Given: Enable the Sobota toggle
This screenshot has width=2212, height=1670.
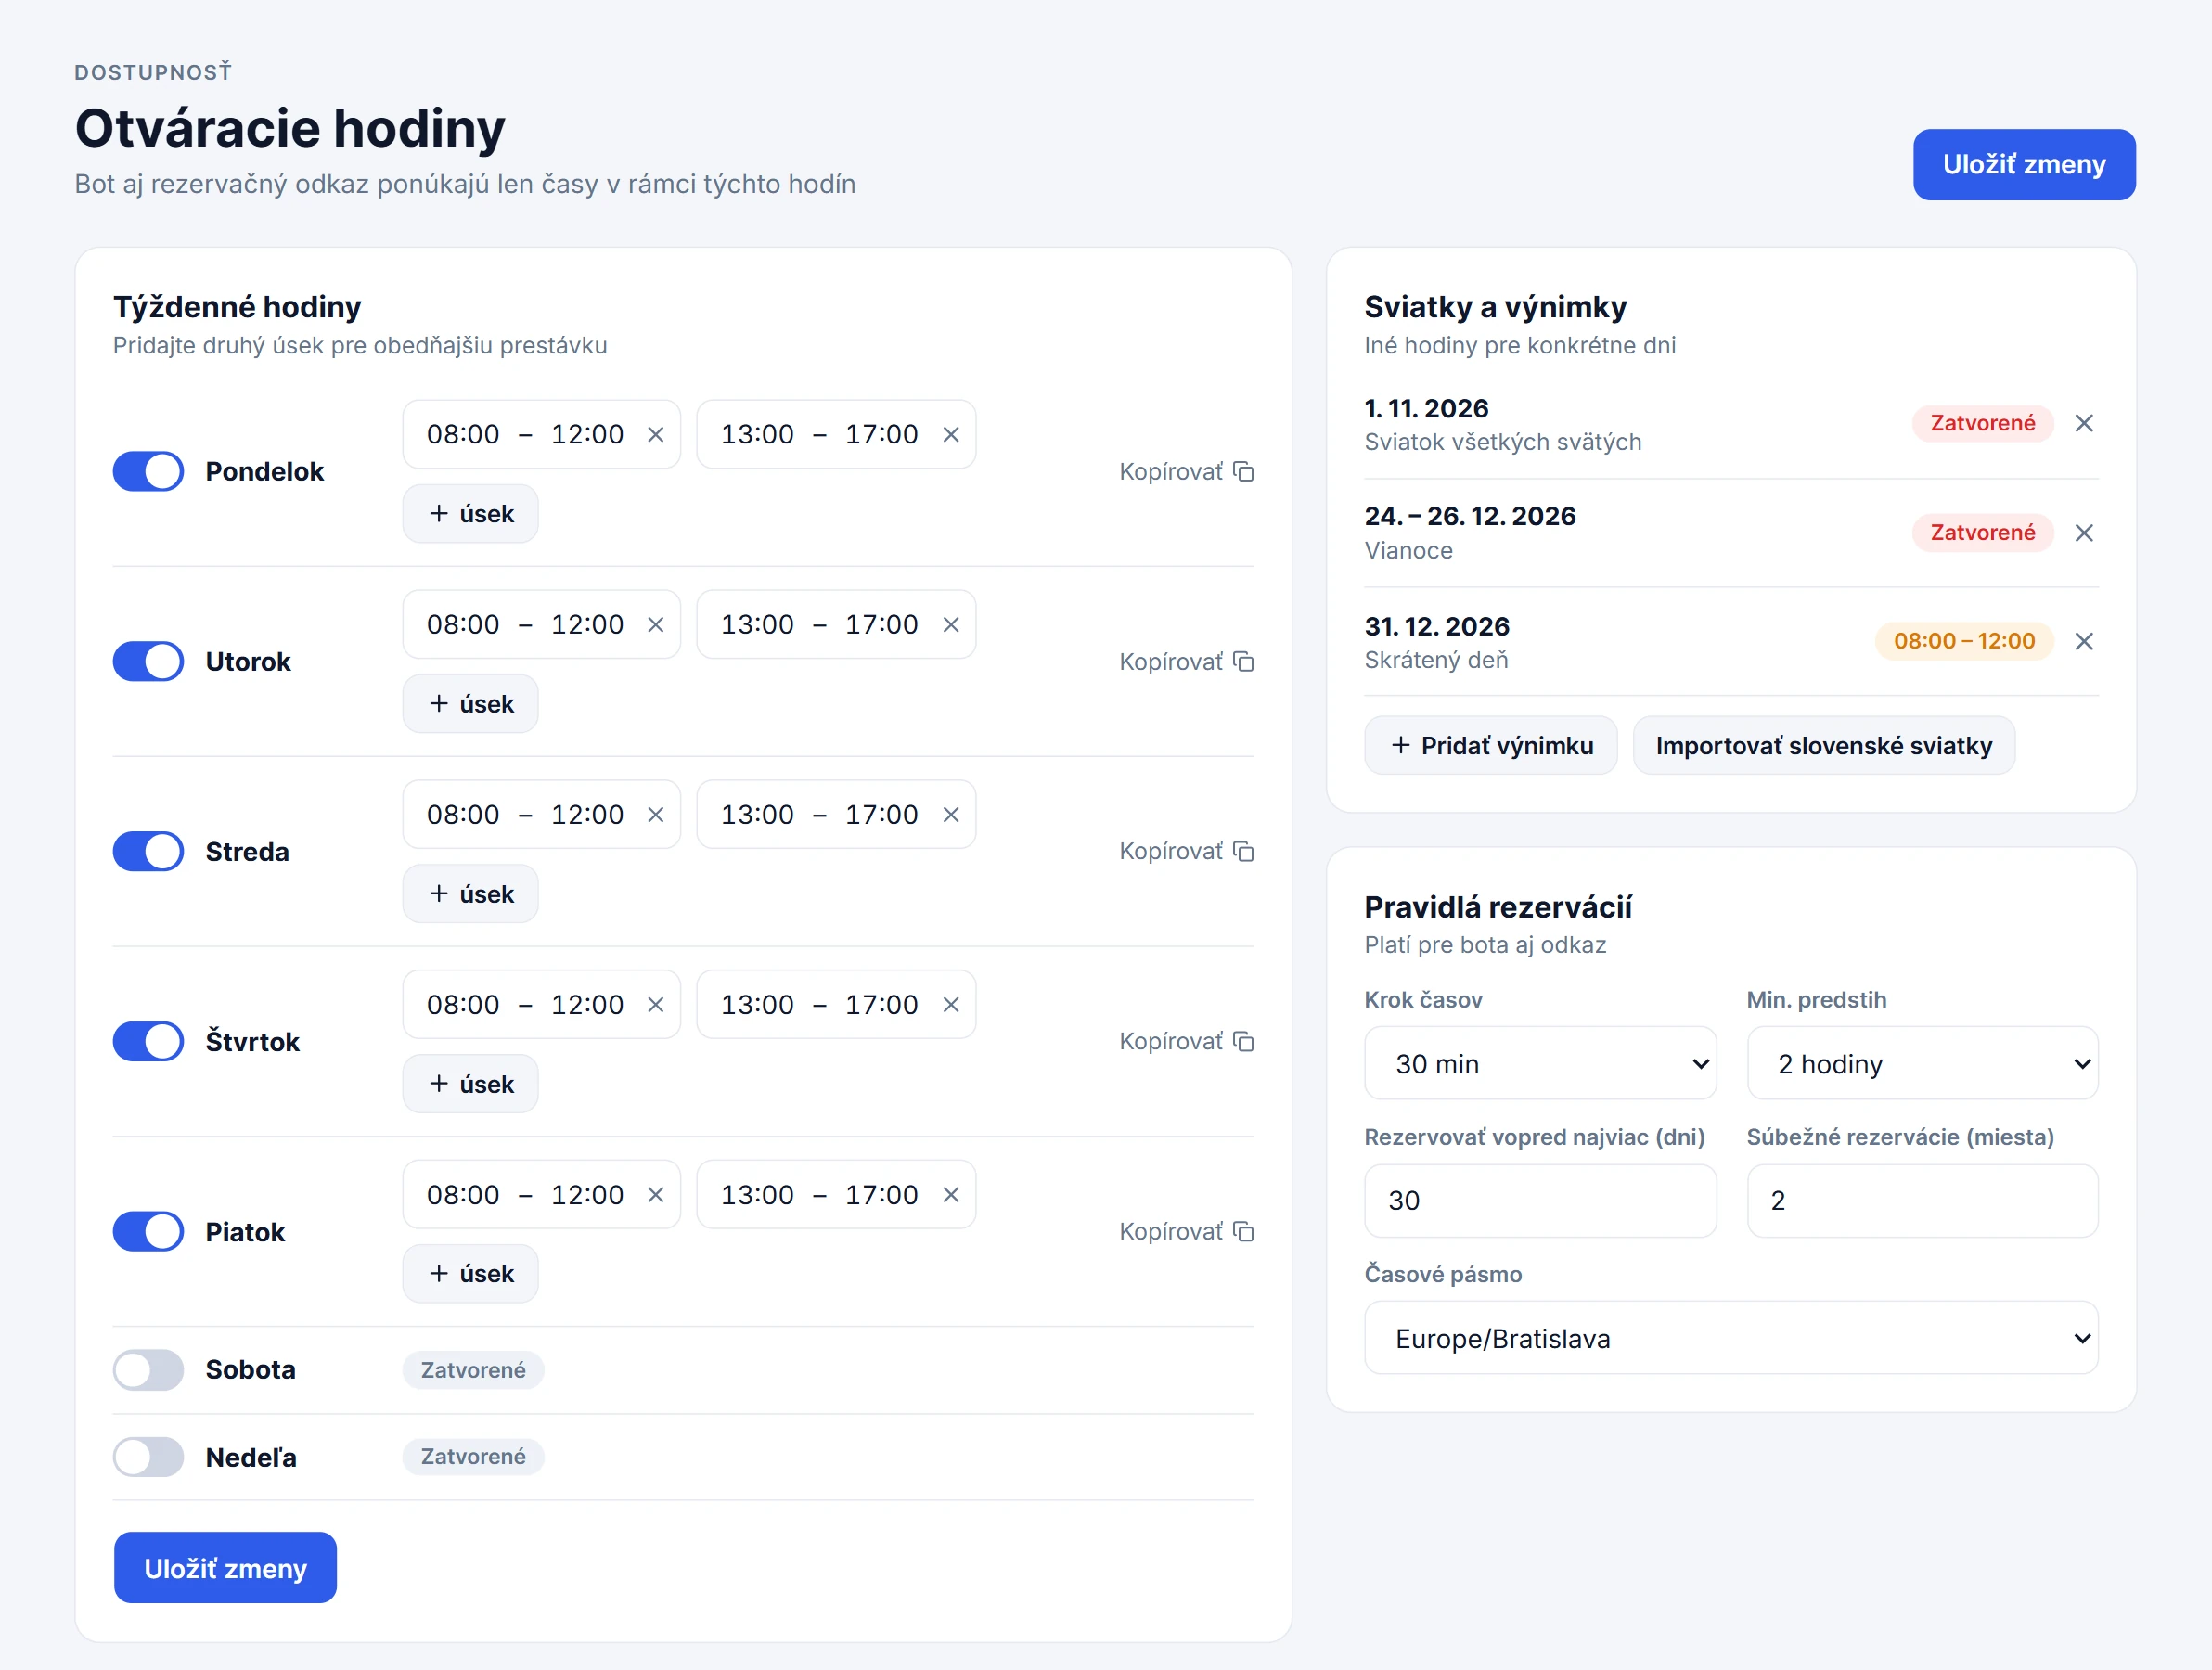Looking at the screenshot, I should coord(148,1371).
